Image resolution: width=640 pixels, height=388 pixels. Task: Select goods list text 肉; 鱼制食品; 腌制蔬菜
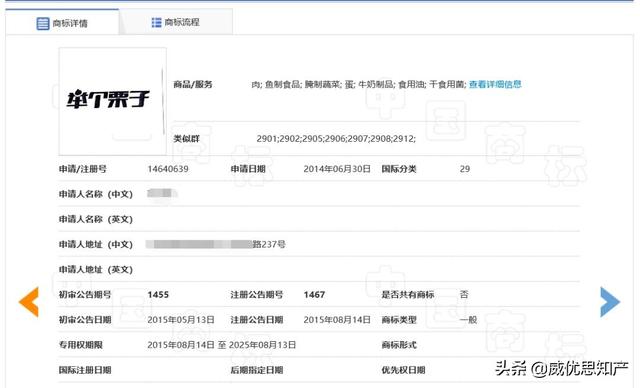pos(296,84)
